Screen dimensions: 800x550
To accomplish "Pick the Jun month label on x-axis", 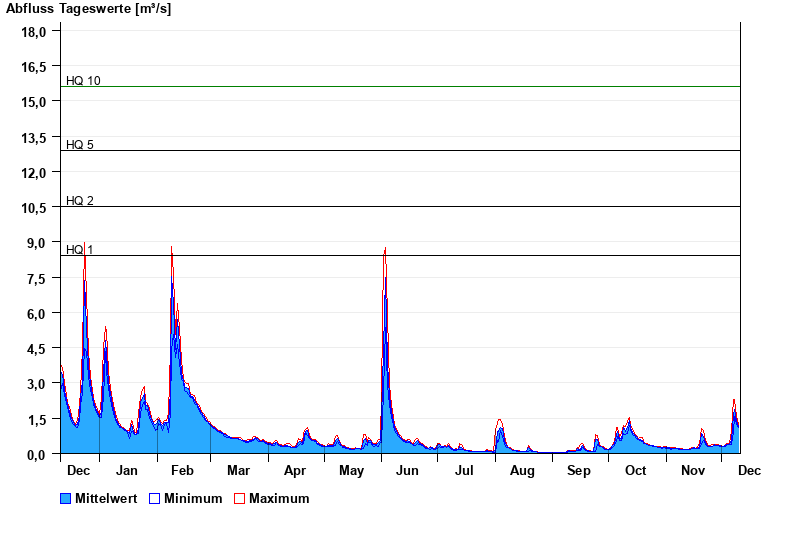I will 408,470.
